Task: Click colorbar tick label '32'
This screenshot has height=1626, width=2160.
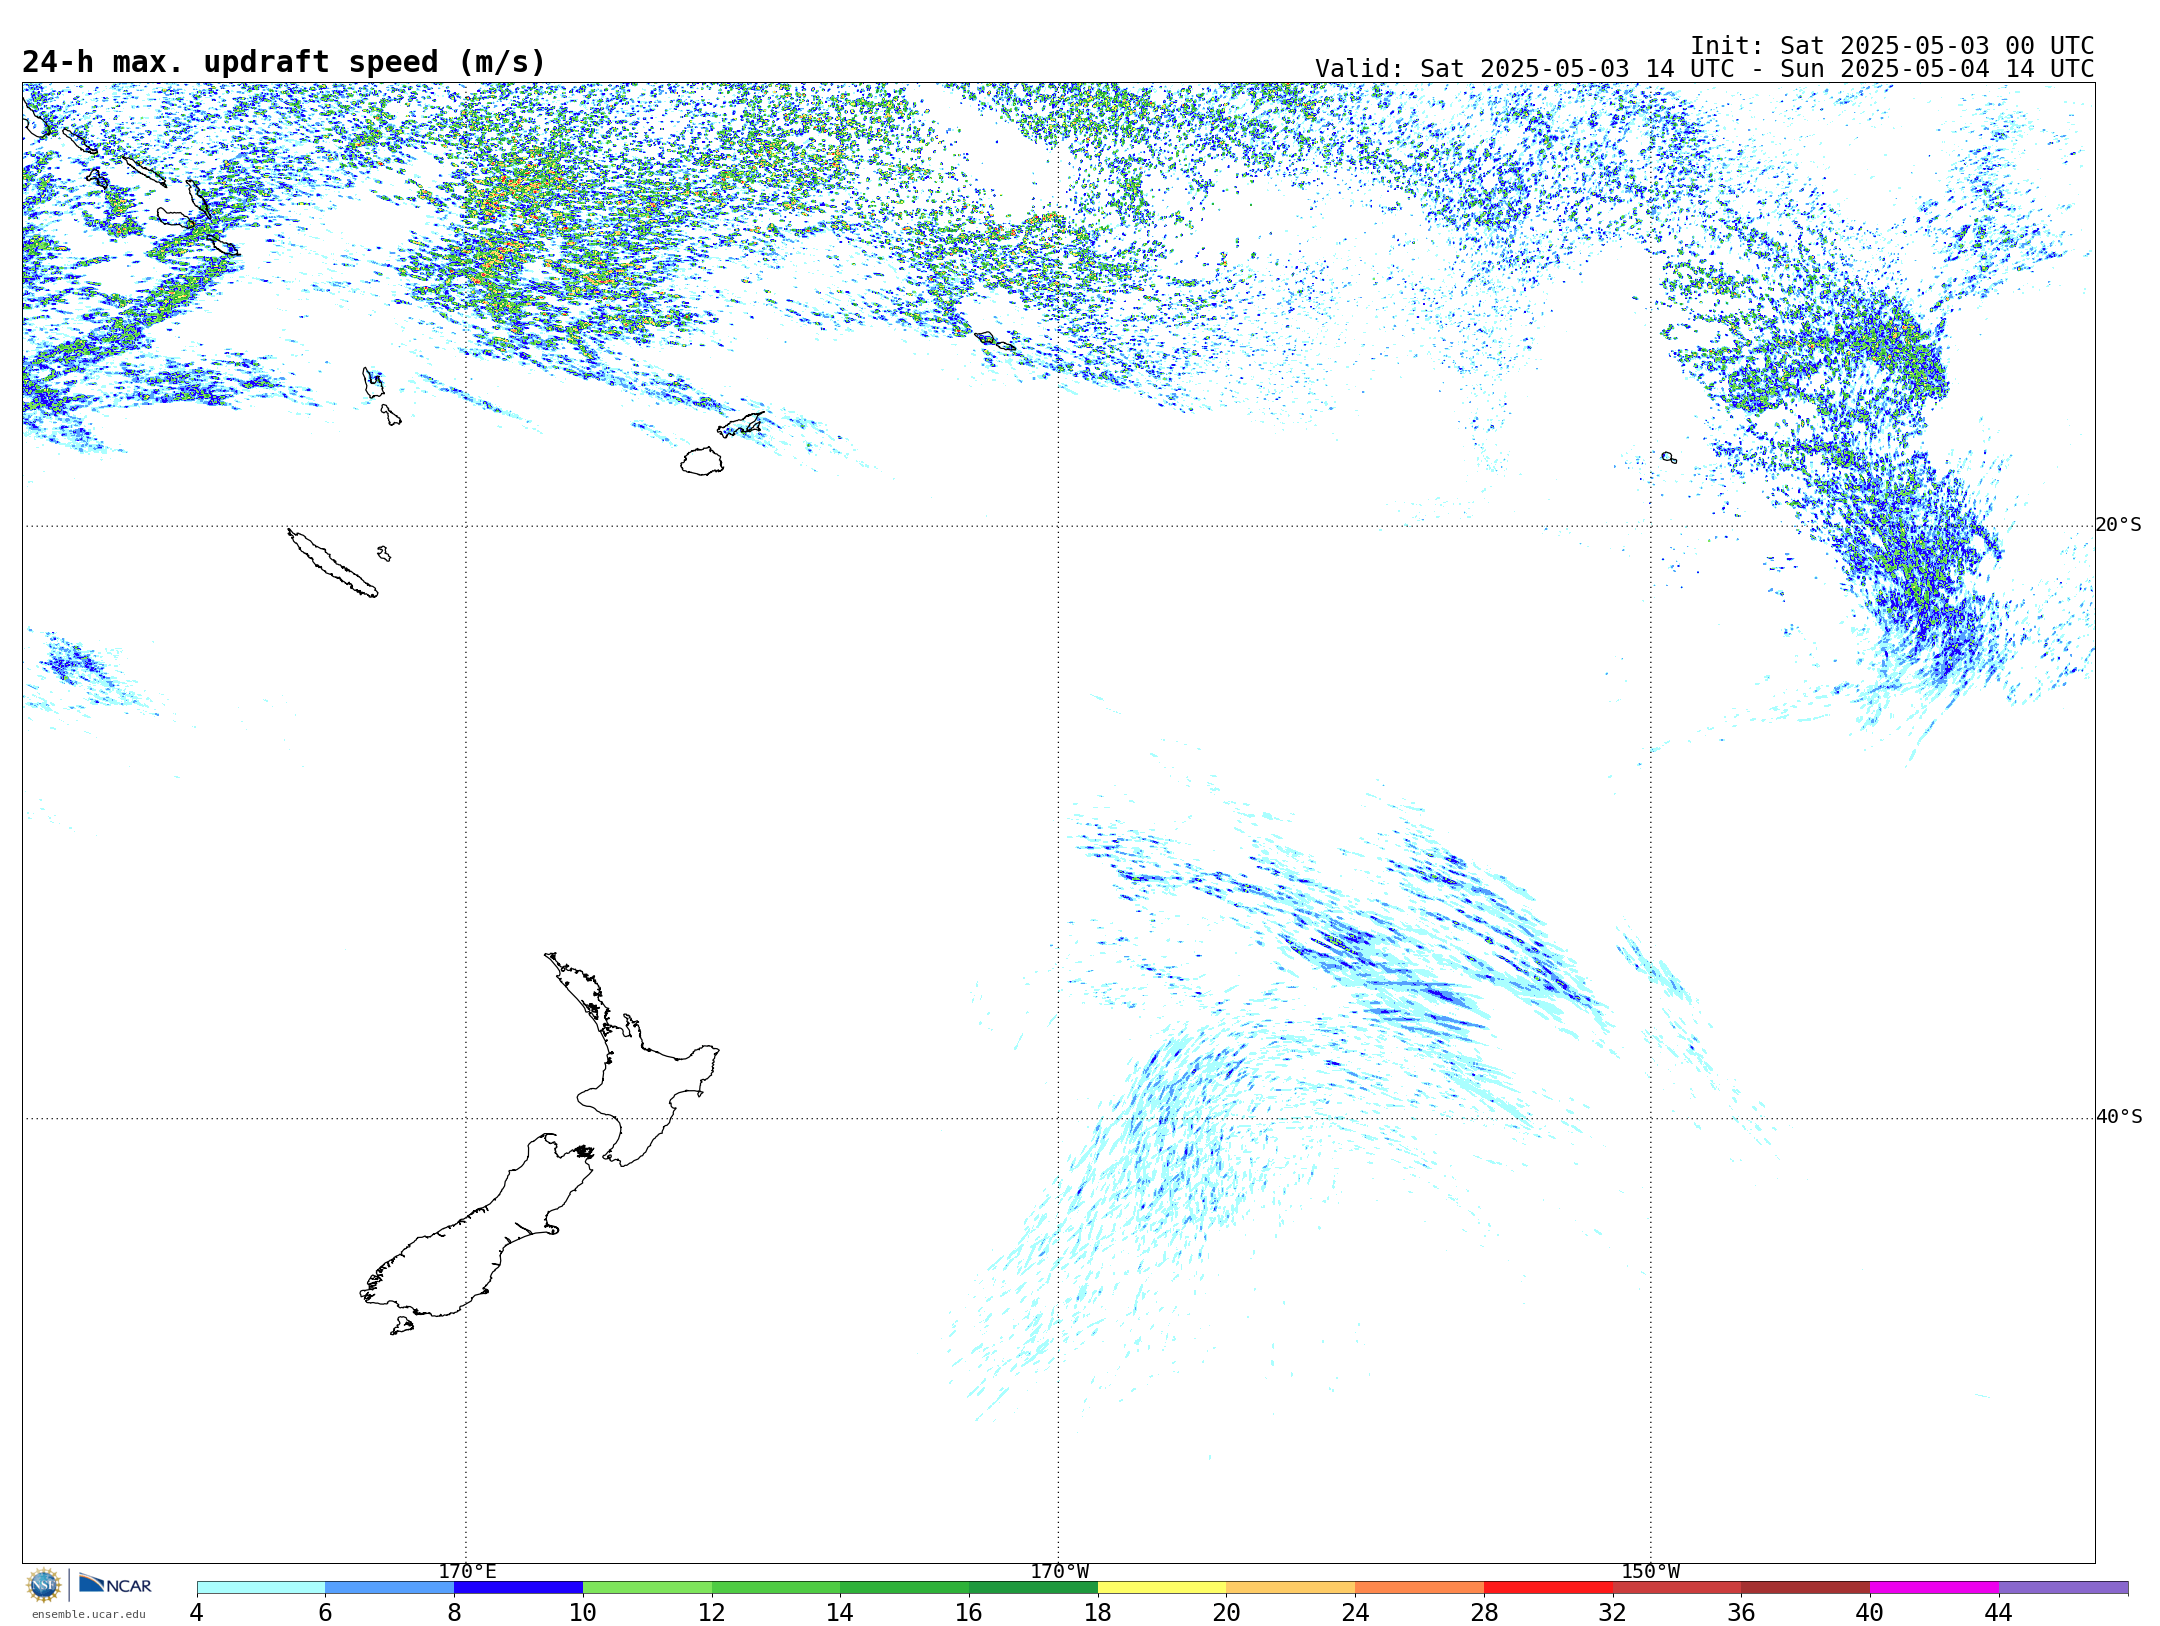Action: point(1613,1612)
